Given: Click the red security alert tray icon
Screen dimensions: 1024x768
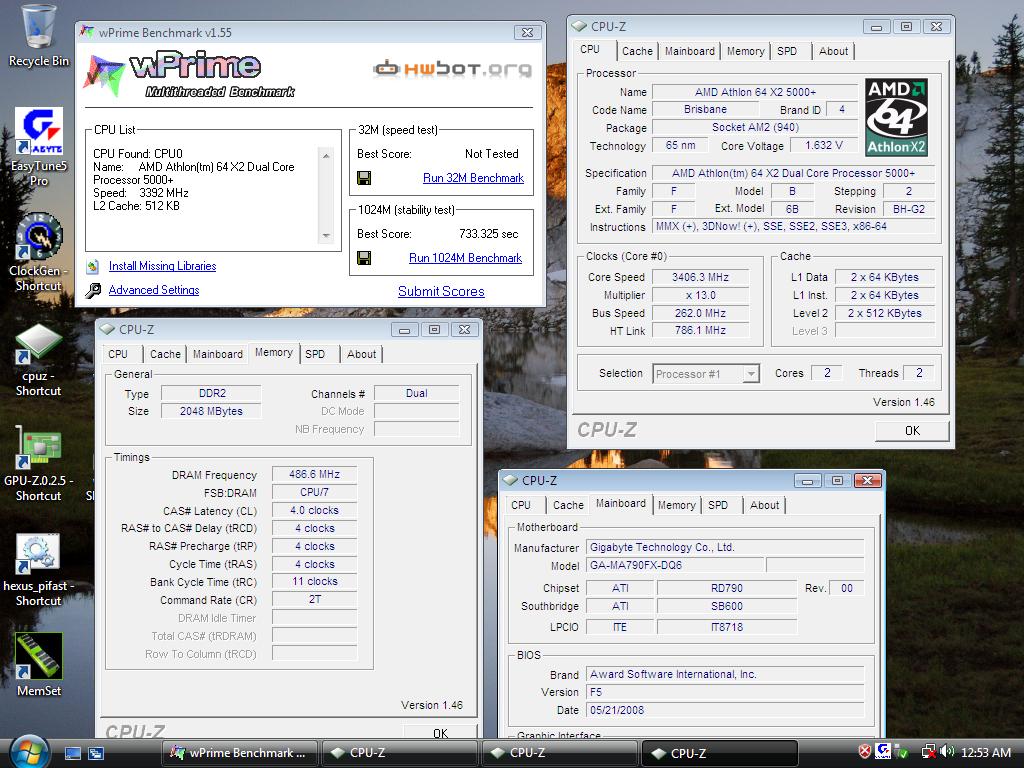Looking at the screenshot, I should pos(864,752).
